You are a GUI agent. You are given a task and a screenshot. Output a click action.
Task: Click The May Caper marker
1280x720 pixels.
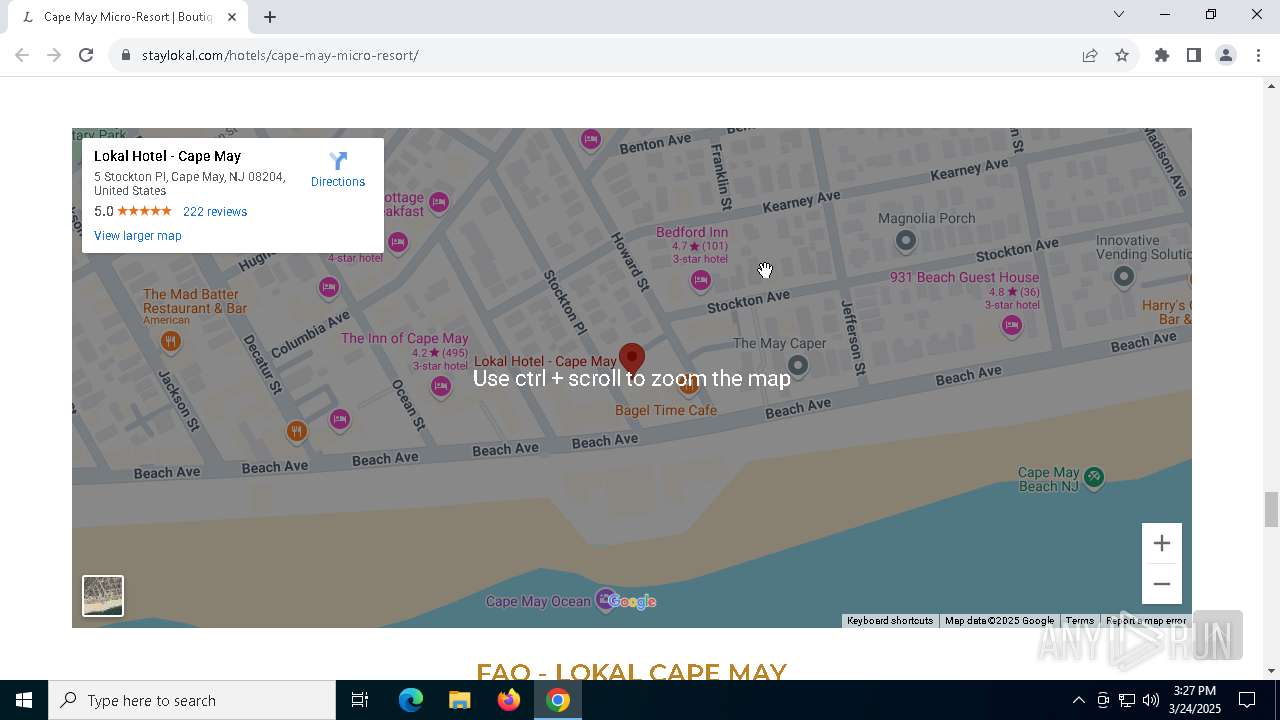tap(798, 365)
